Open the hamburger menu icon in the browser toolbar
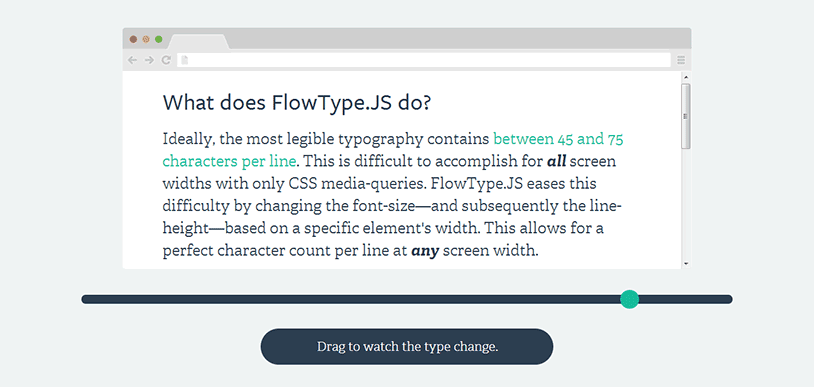 [x=681, y=60]
